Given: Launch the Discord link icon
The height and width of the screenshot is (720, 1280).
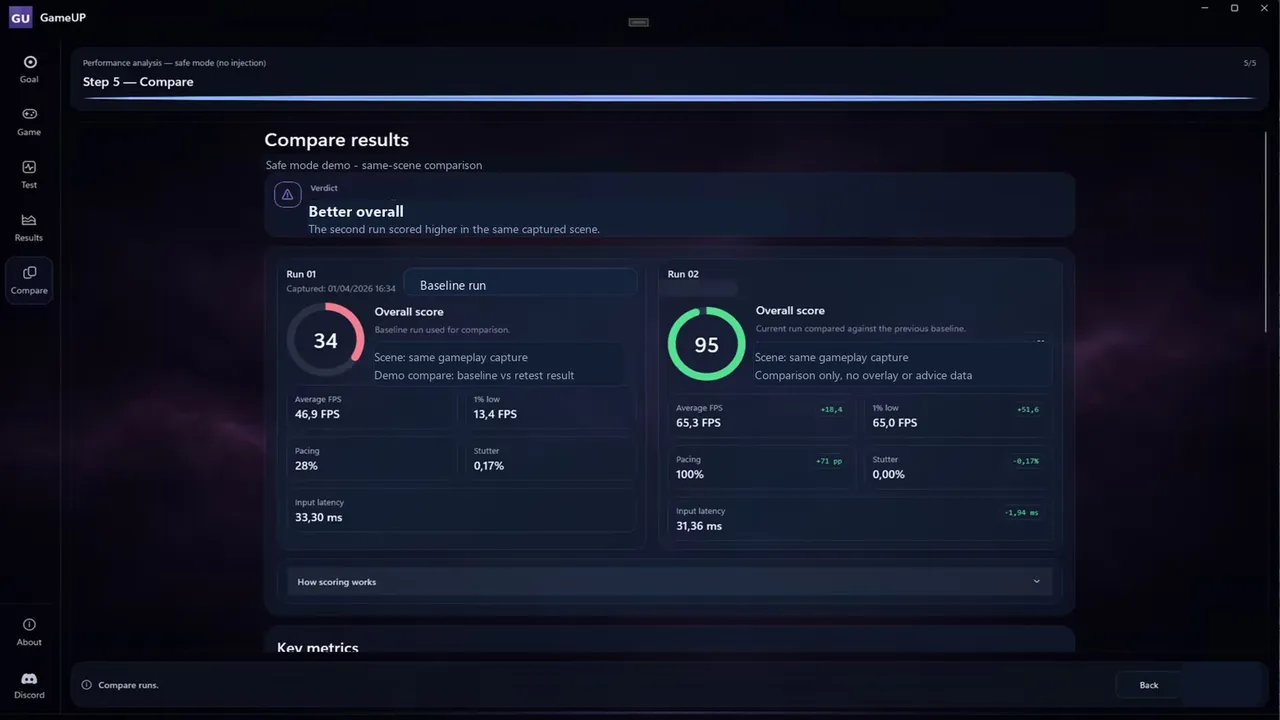Looking at the screenshot, I should [x=29, y=678].
